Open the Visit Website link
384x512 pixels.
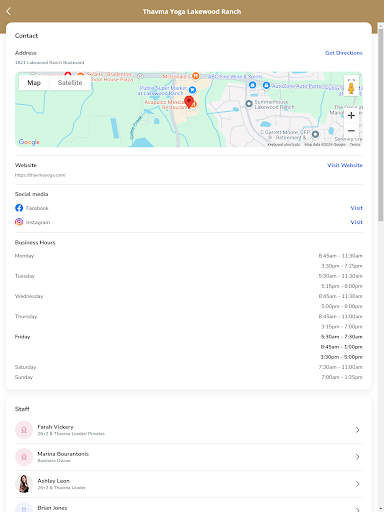coord(345,165)
